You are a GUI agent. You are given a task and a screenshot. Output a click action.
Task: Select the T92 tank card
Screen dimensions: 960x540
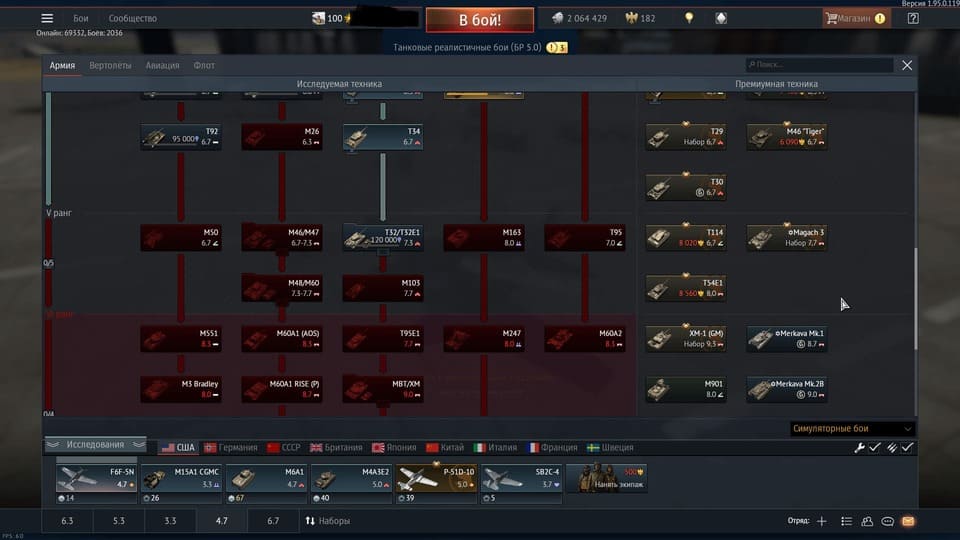[x=181, y=137]
